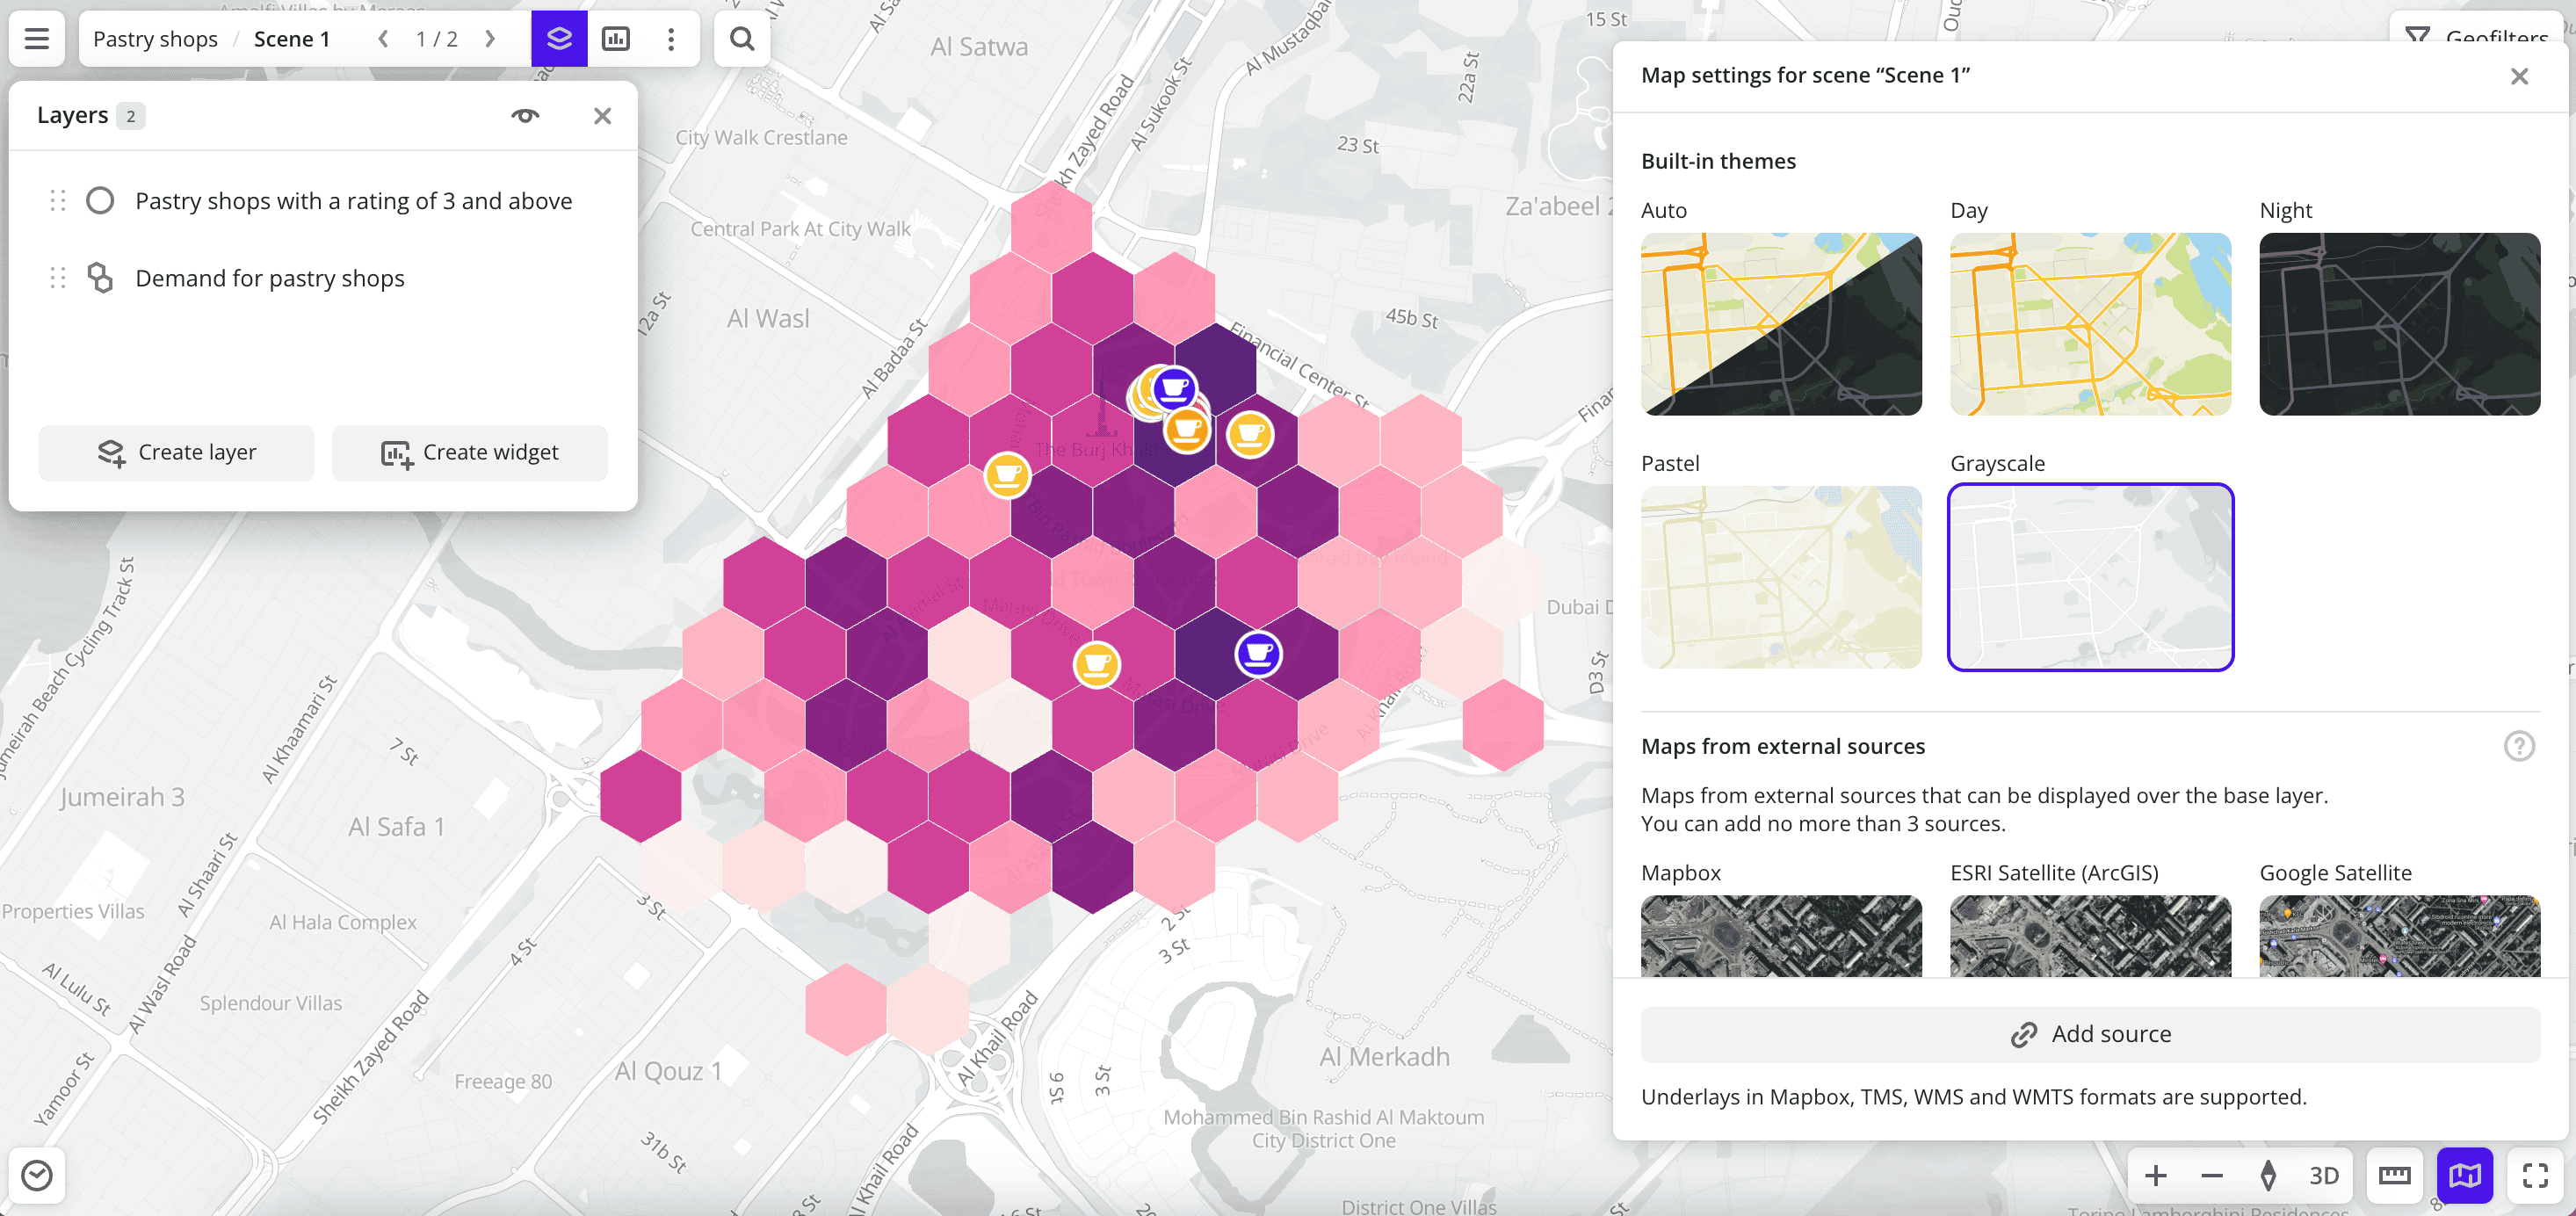Zoom in with the plus button
This screenshot has height=1216, width=2576.
tap(2156, 1175)
